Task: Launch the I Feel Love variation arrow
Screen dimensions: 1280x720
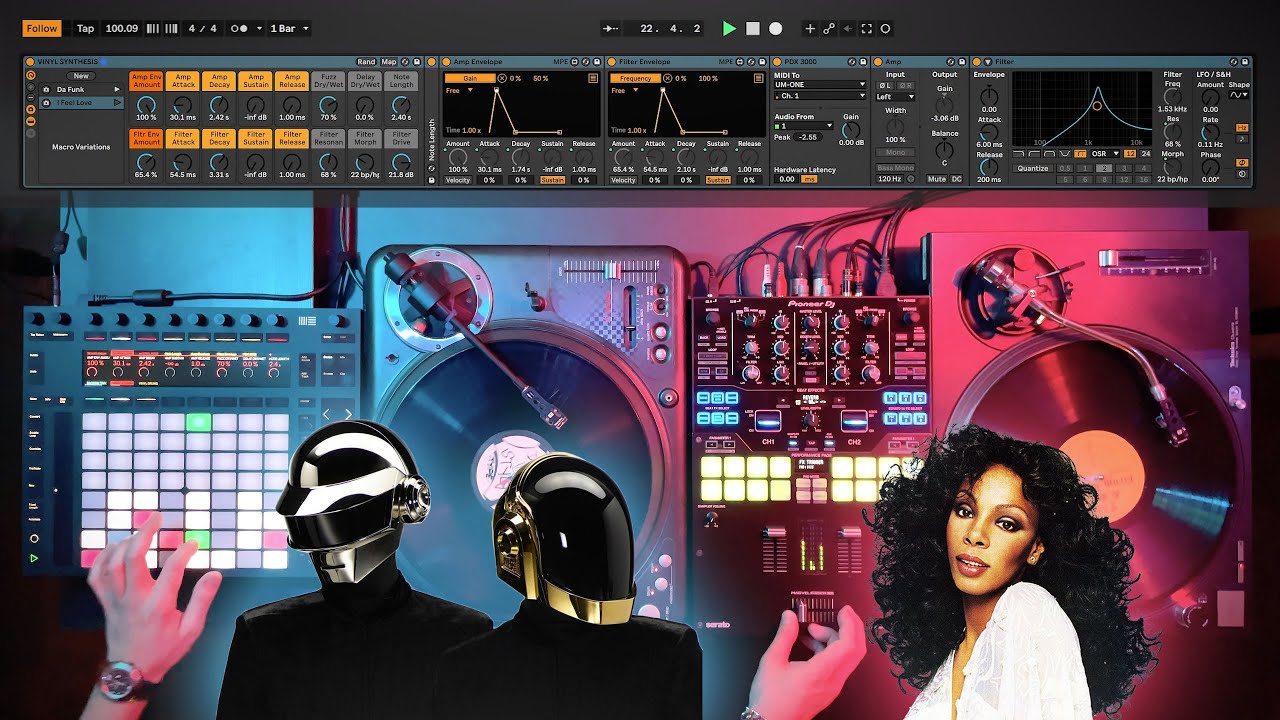Action: pos(117,103)
